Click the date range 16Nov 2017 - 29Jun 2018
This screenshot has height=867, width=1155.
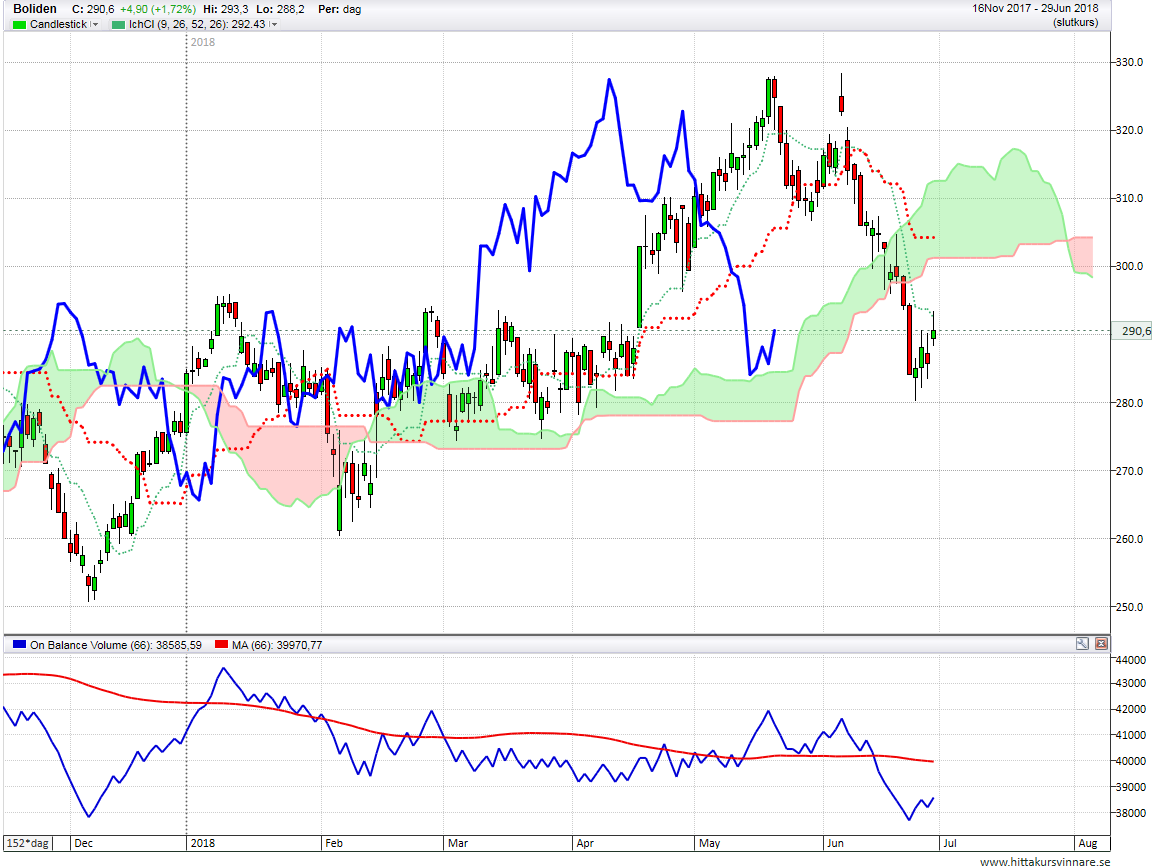pyautogui.click(x=1035, y=8)
